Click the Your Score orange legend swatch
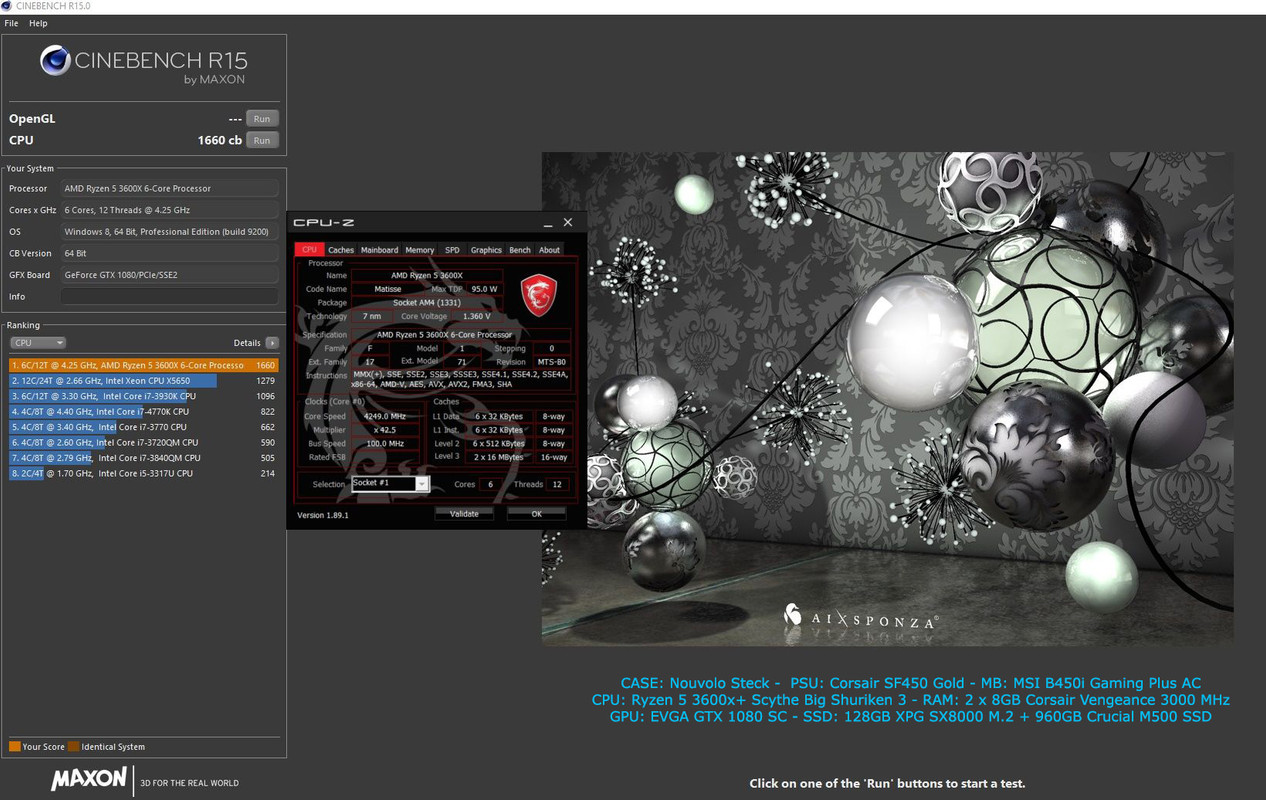 click(x=14, y=747)
